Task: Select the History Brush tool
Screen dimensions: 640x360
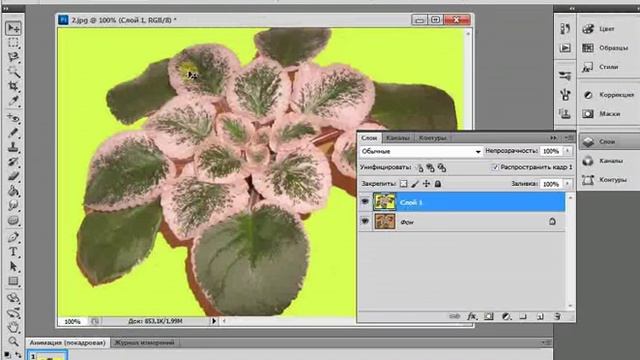Action: tap(13, 162)
